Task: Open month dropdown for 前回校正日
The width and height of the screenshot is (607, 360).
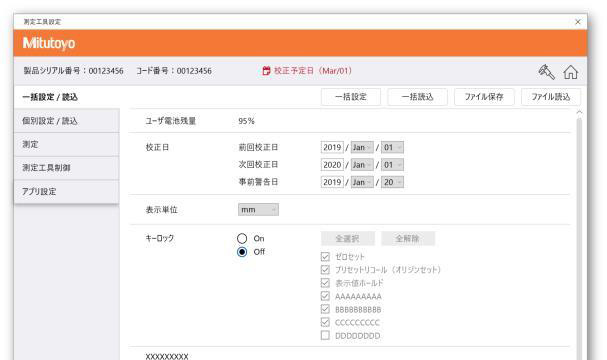Action: [x=362, y=147]
